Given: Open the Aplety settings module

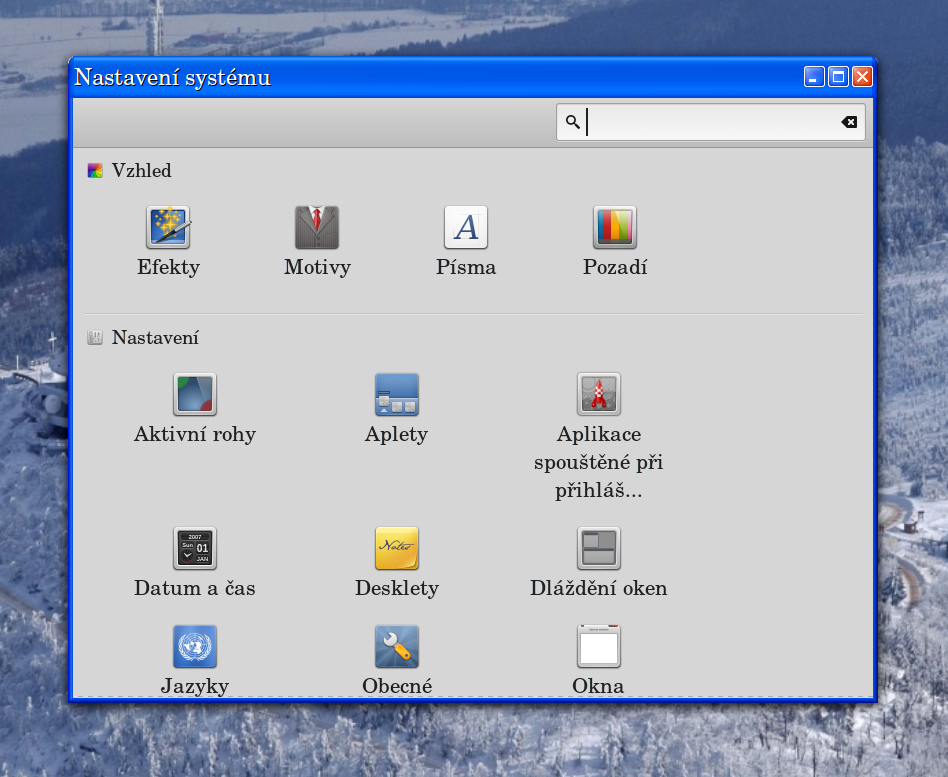Looking at the screenshot, I should coord(397,395).
